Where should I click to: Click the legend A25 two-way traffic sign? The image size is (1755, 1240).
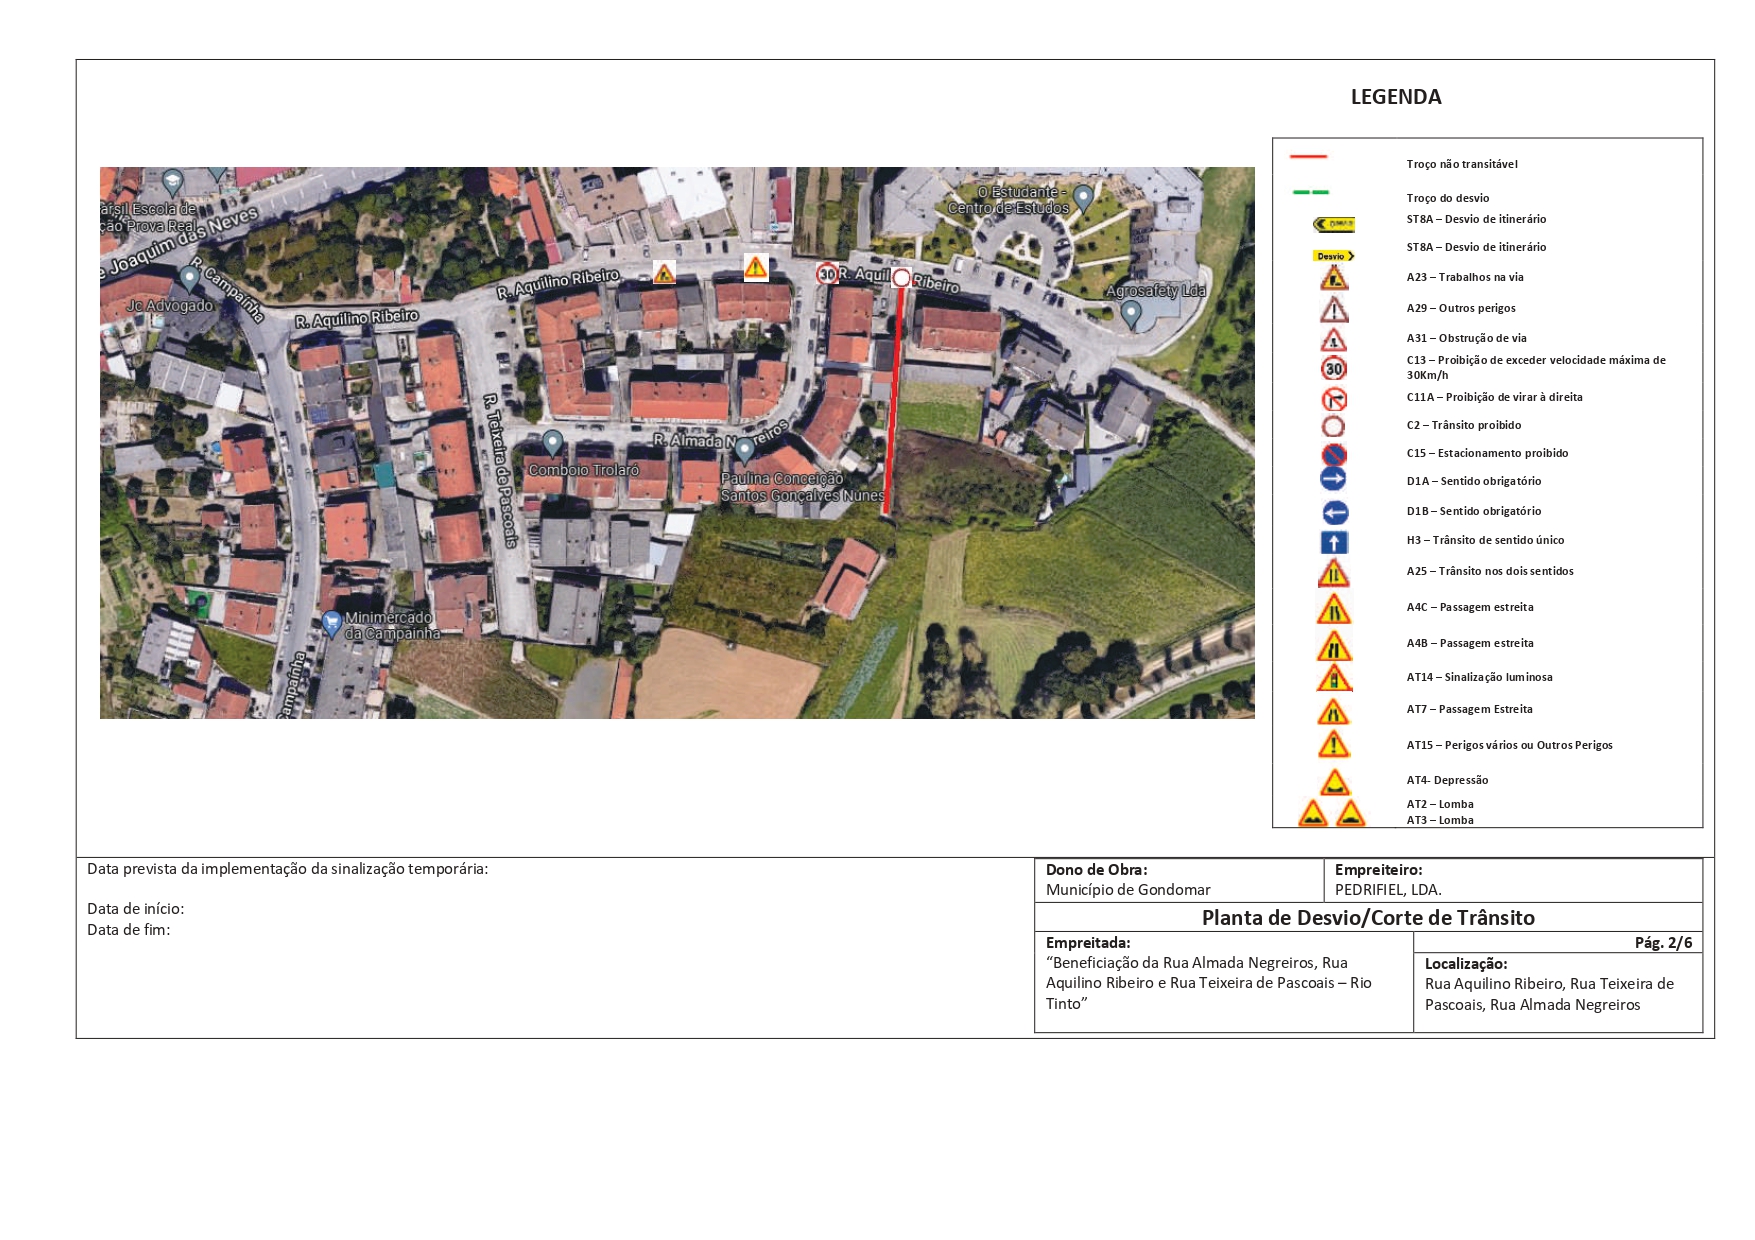(1334, 573)
